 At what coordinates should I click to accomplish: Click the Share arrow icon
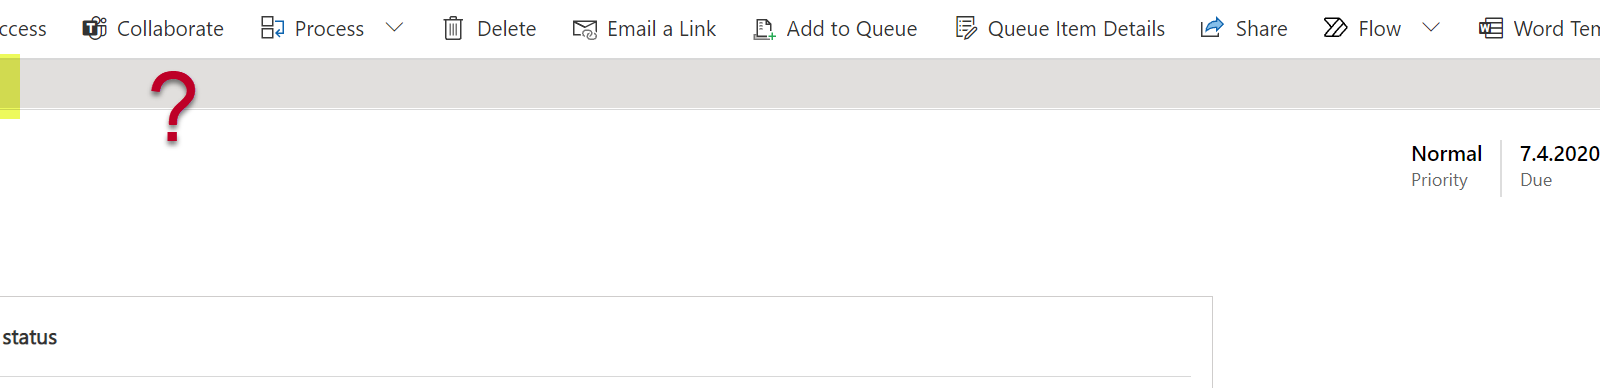point(1212,28)
